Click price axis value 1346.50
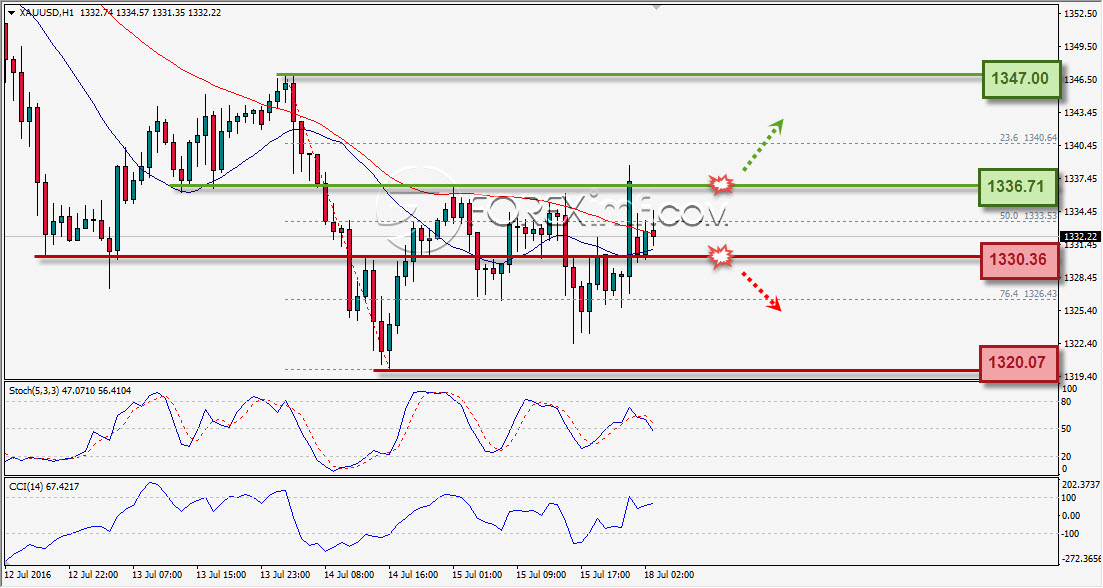1103x588 pixels. [1080, 79]
